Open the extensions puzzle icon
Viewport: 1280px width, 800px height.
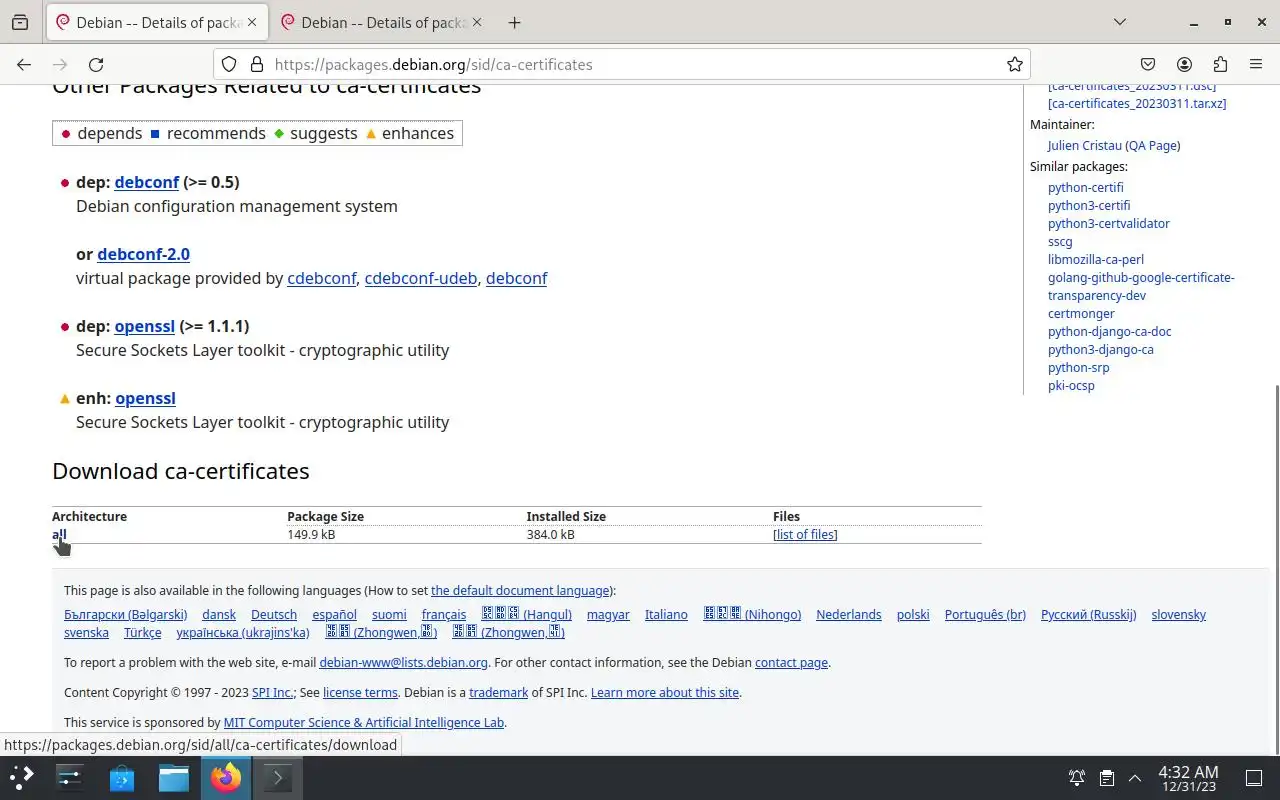[1220, 64]
